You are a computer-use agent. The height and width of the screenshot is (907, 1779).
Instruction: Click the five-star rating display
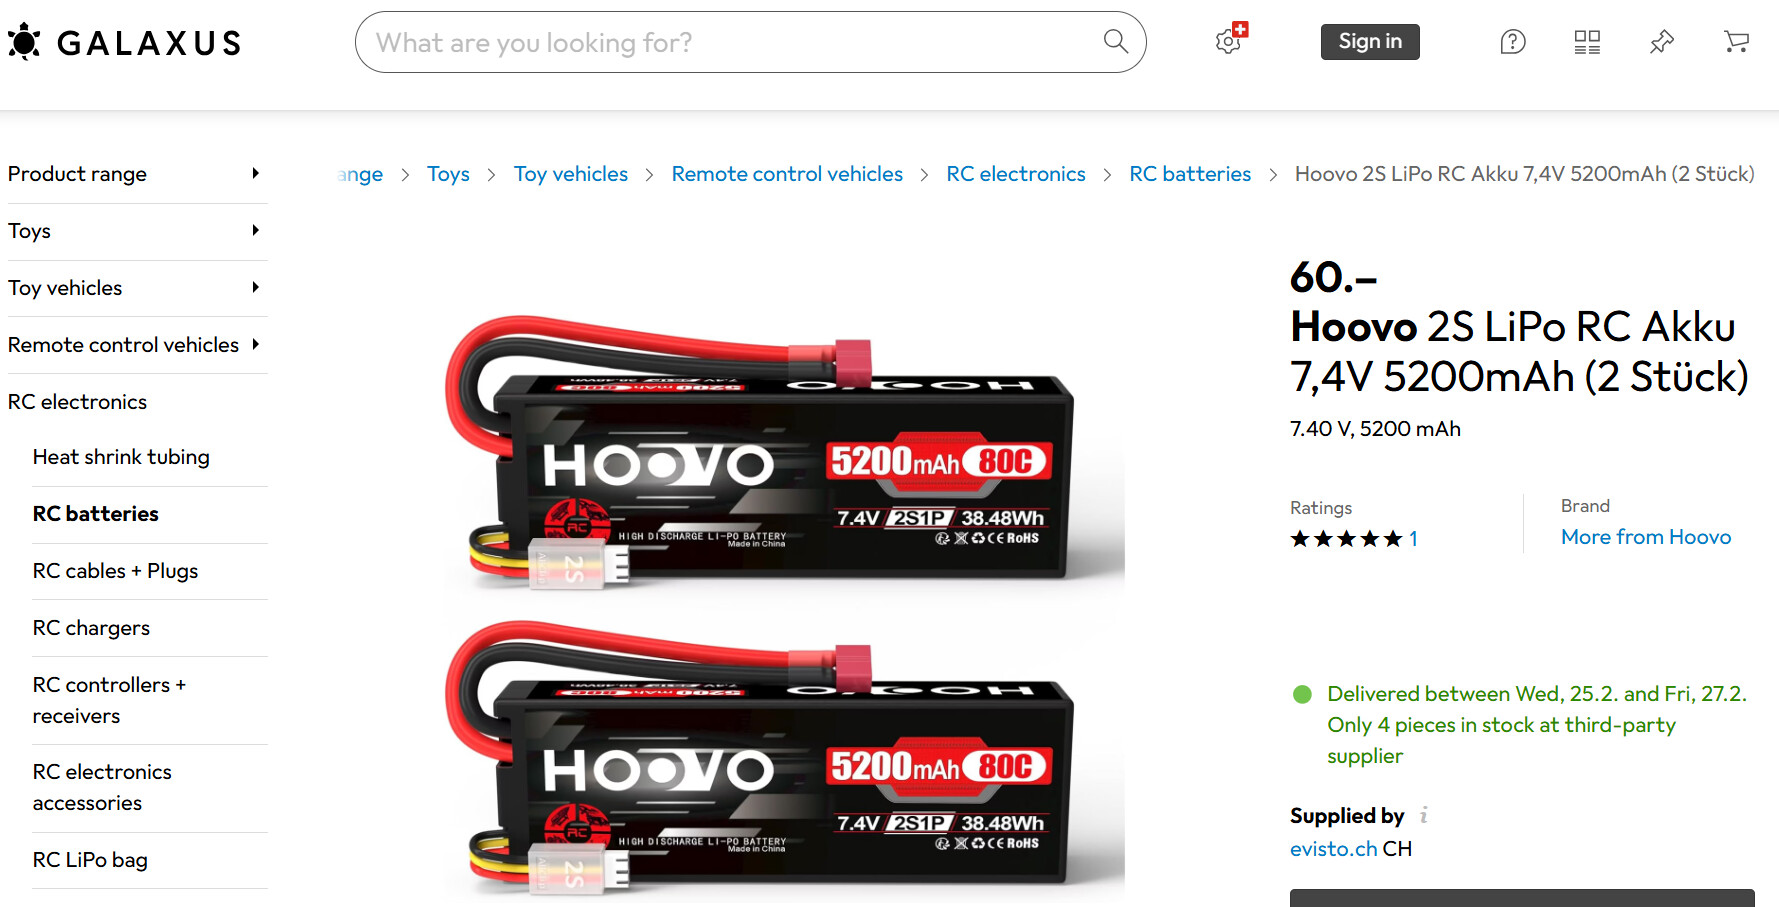1346,539
